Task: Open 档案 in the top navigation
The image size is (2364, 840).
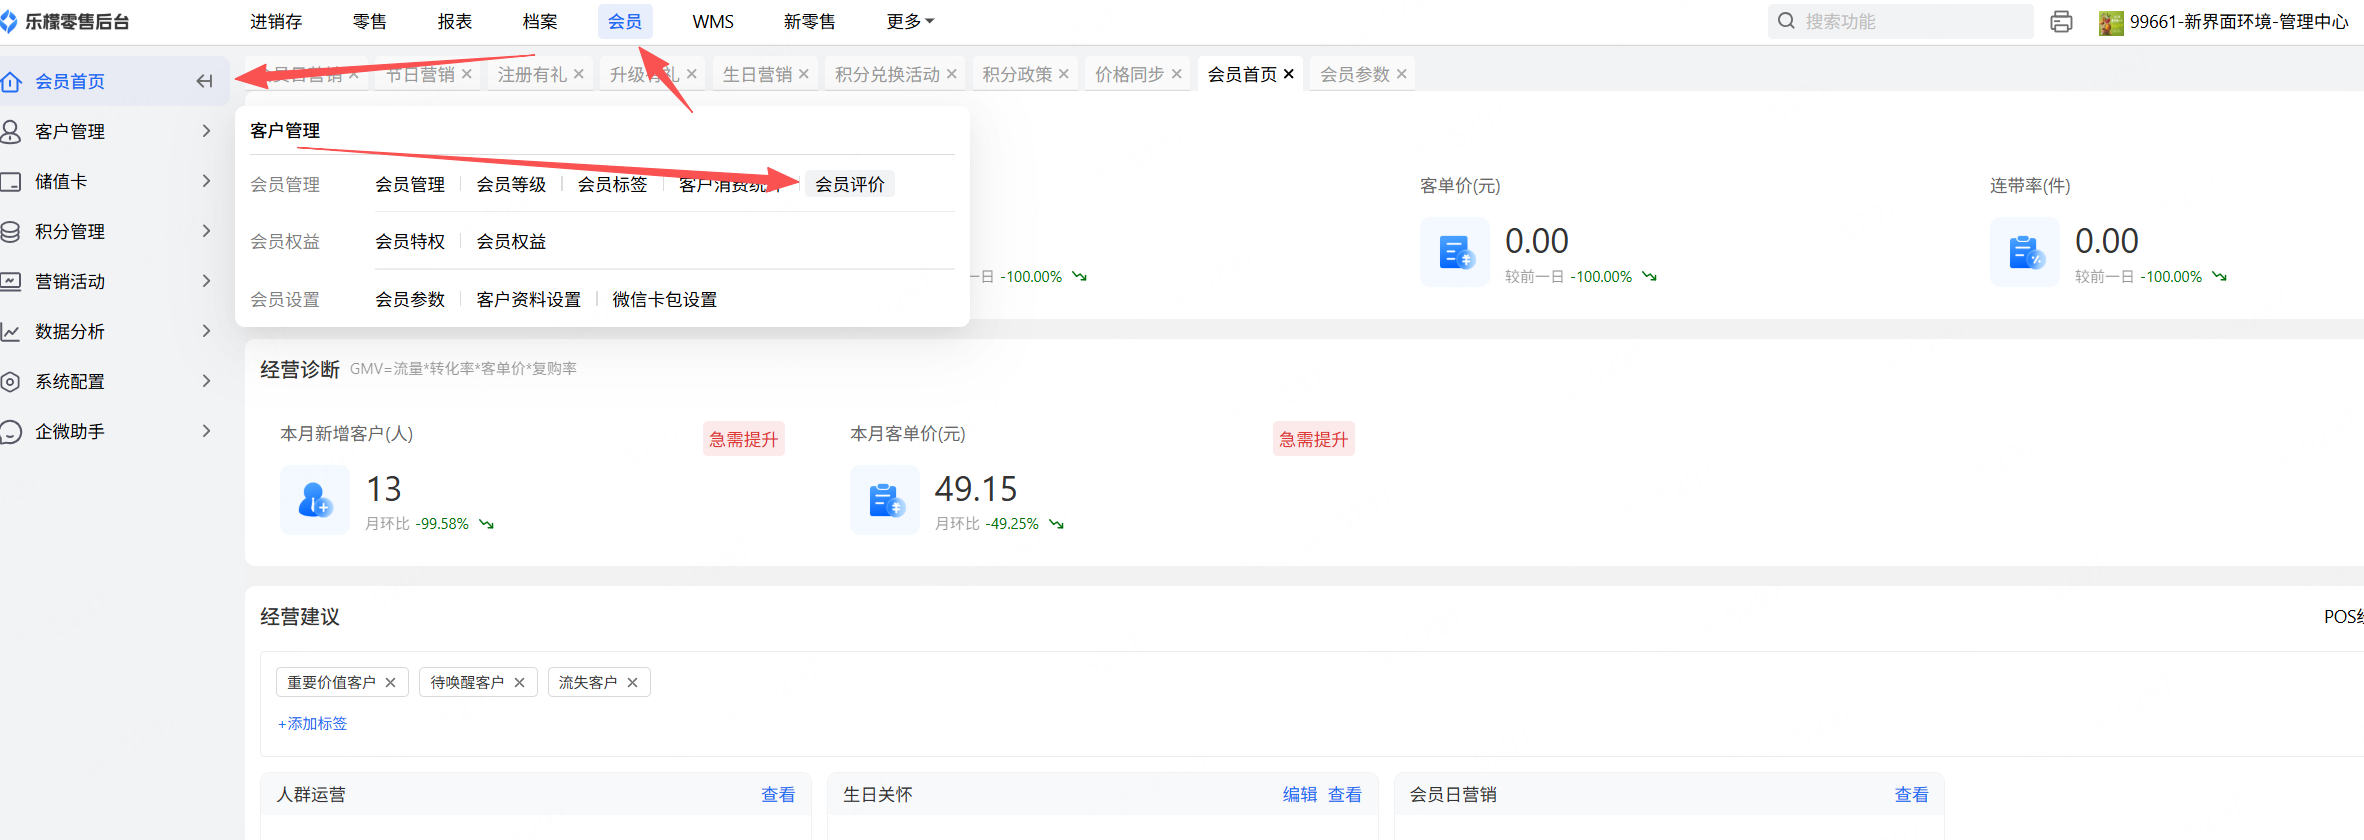Action: tap(540, 21)
